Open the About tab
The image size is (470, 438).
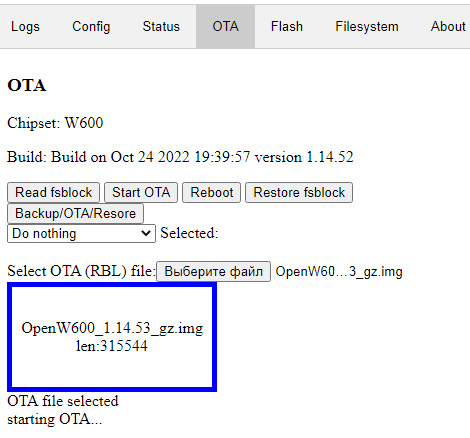[x=448, y=27]
